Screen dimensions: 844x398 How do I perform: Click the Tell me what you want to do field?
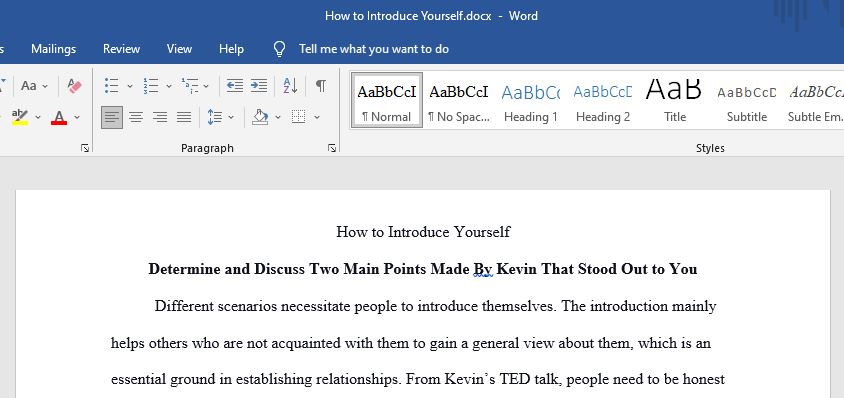374,49
